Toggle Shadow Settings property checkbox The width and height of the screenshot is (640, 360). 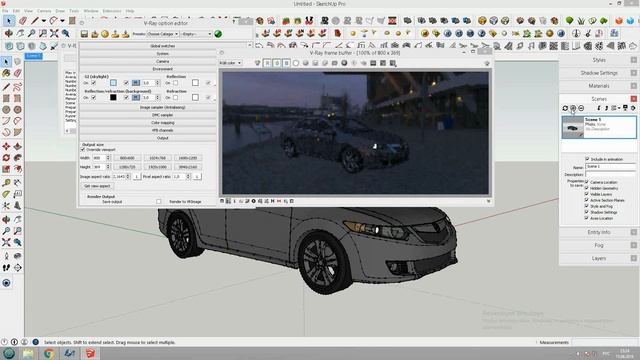587,212
